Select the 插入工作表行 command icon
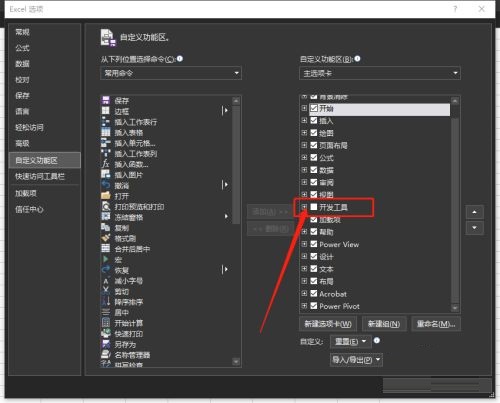Viewport: 500px width, 403px height. click(106, 122)
